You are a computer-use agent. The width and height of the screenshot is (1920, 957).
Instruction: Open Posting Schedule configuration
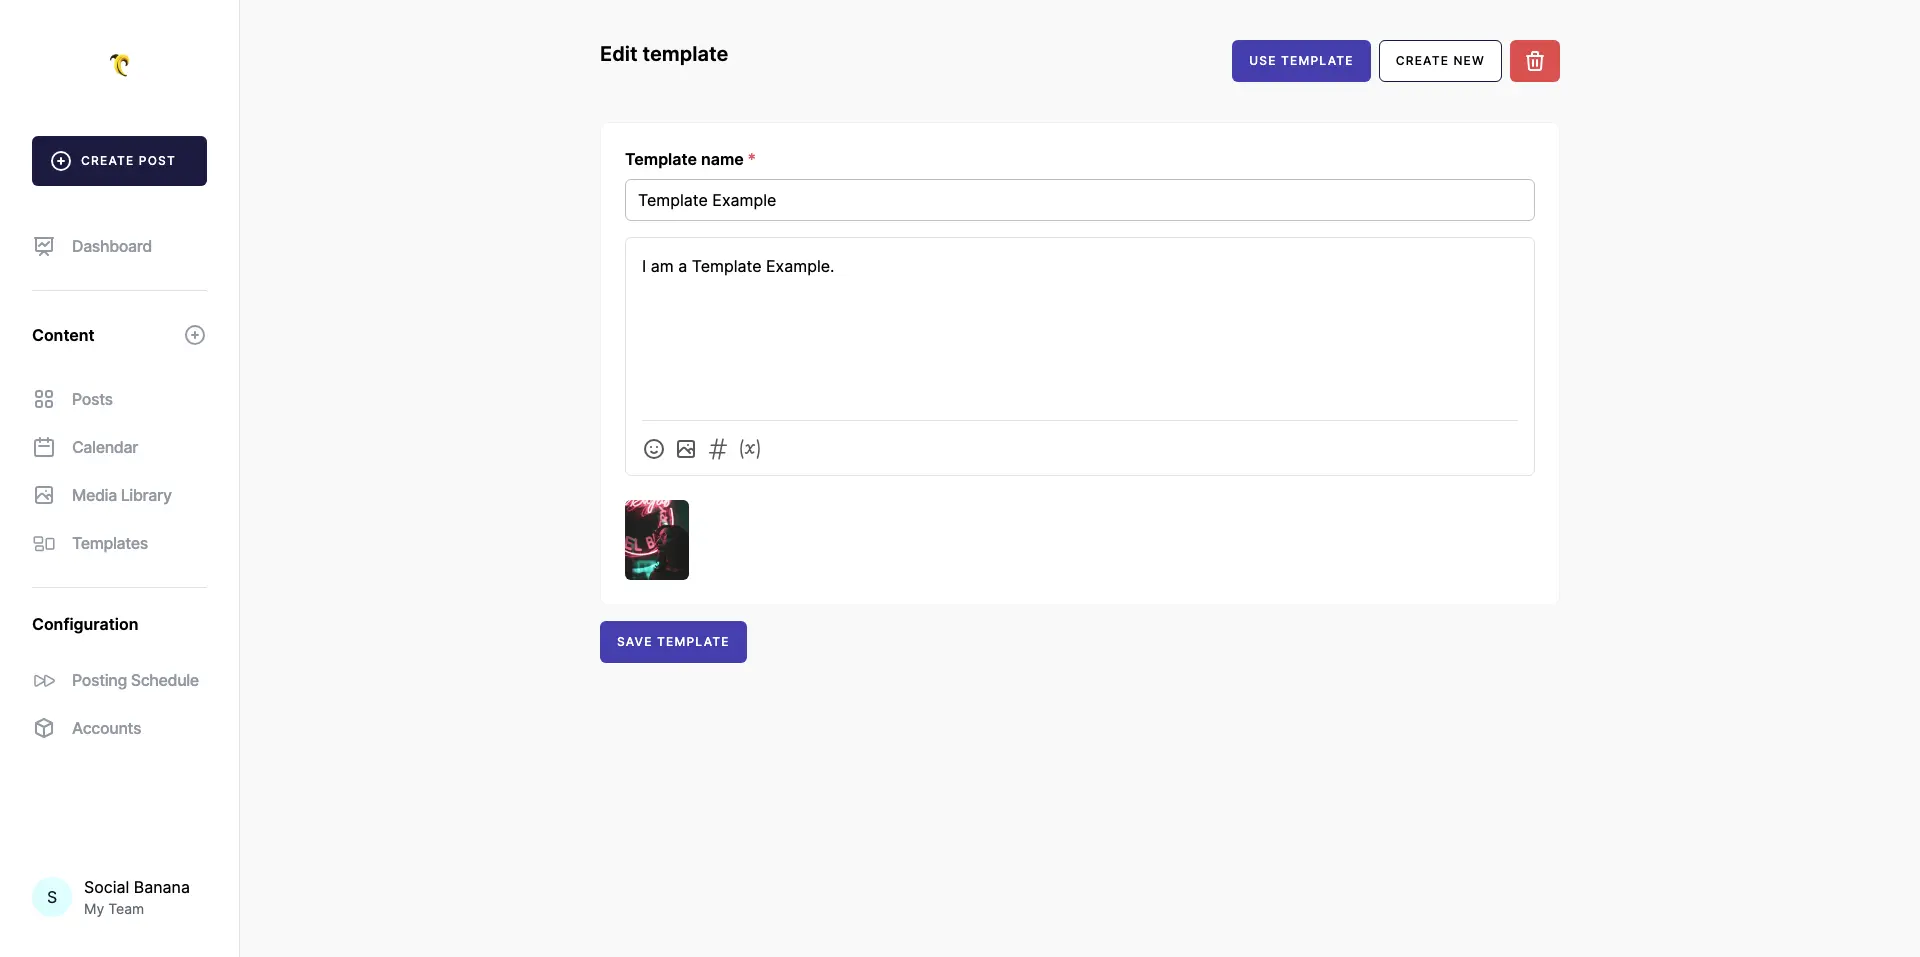tap(135, 680)
